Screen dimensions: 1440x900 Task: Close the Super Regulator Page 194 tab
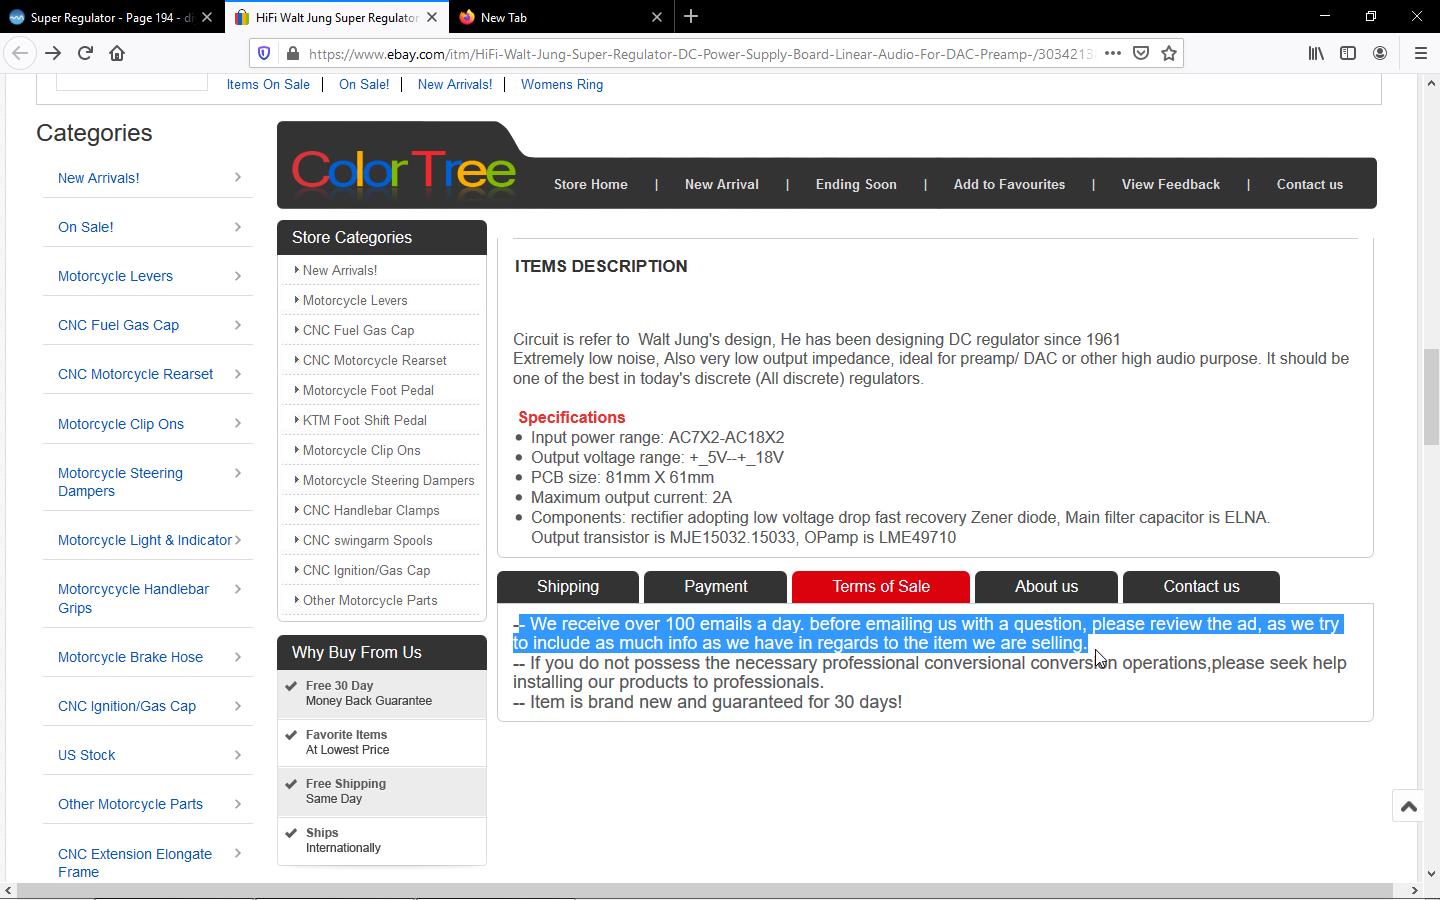[207, 17]
